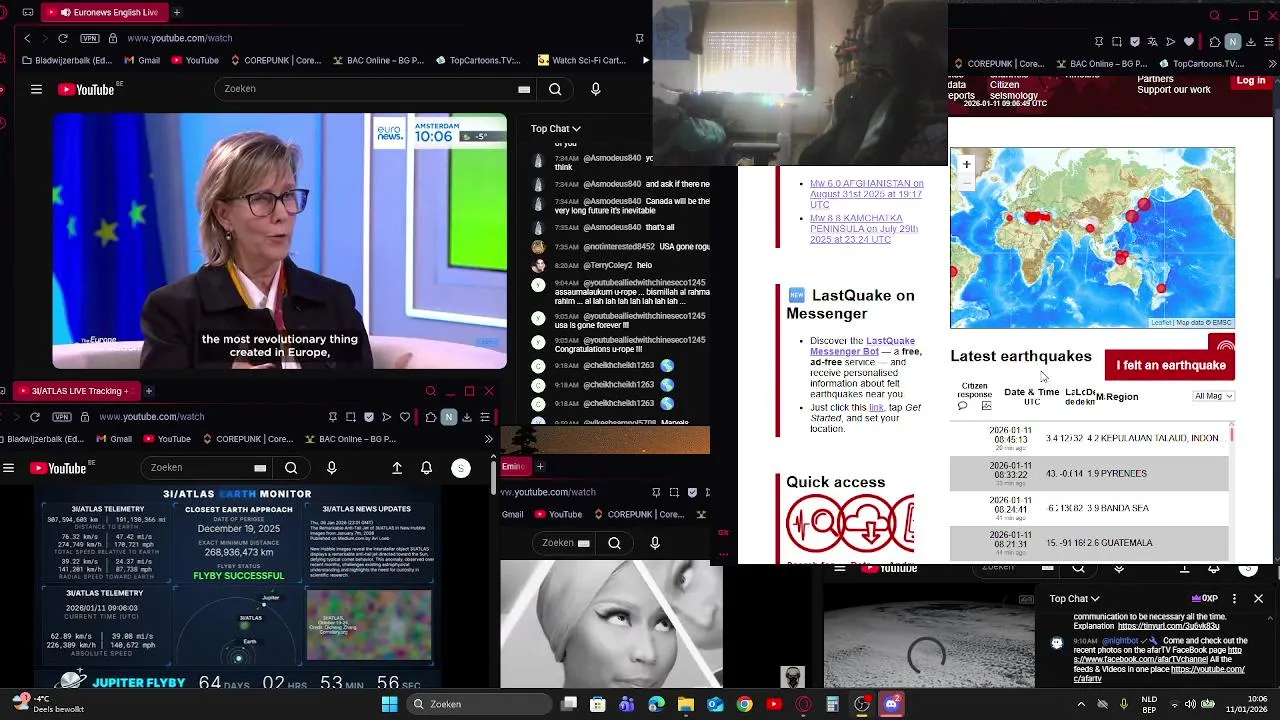Open snapshot tool in 3I/ATLAS window toolbar
1280x720 pixels.
pos(351,417)
